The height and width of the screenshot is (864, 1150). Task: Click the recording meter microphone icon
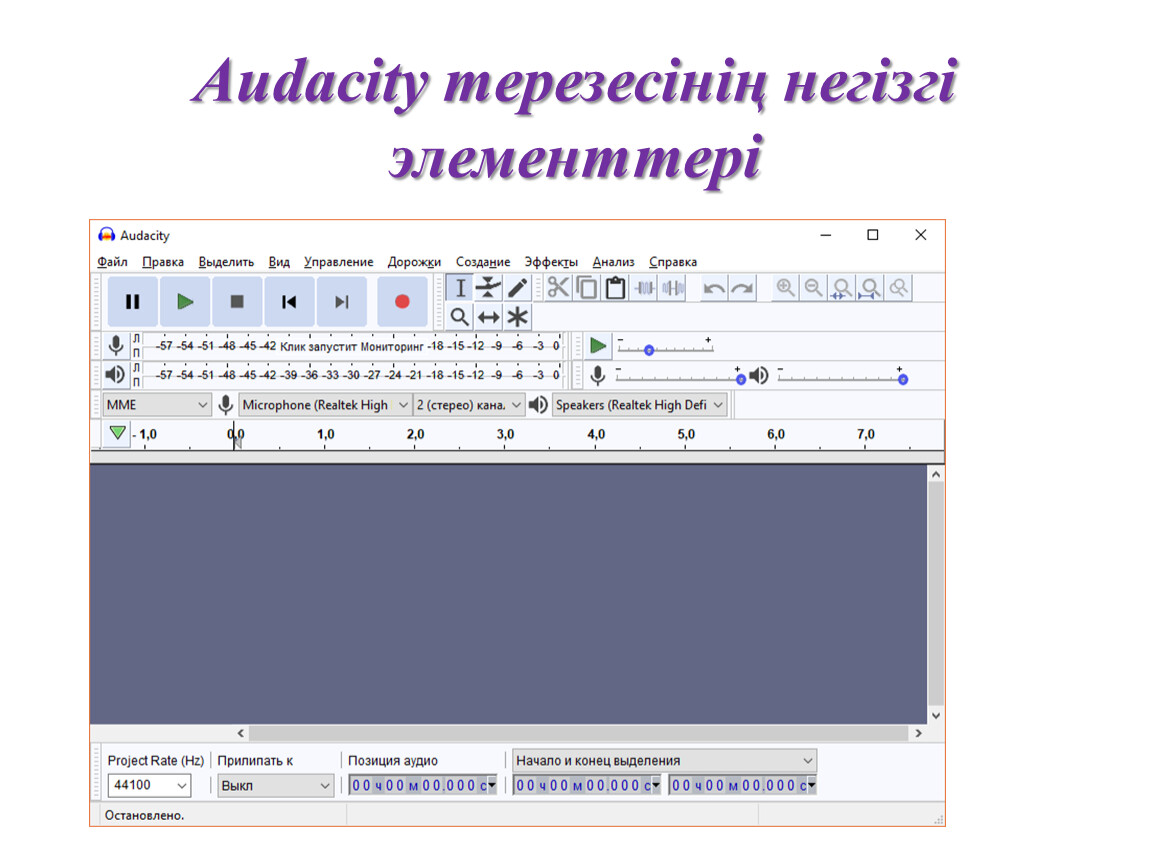(116, 345)
